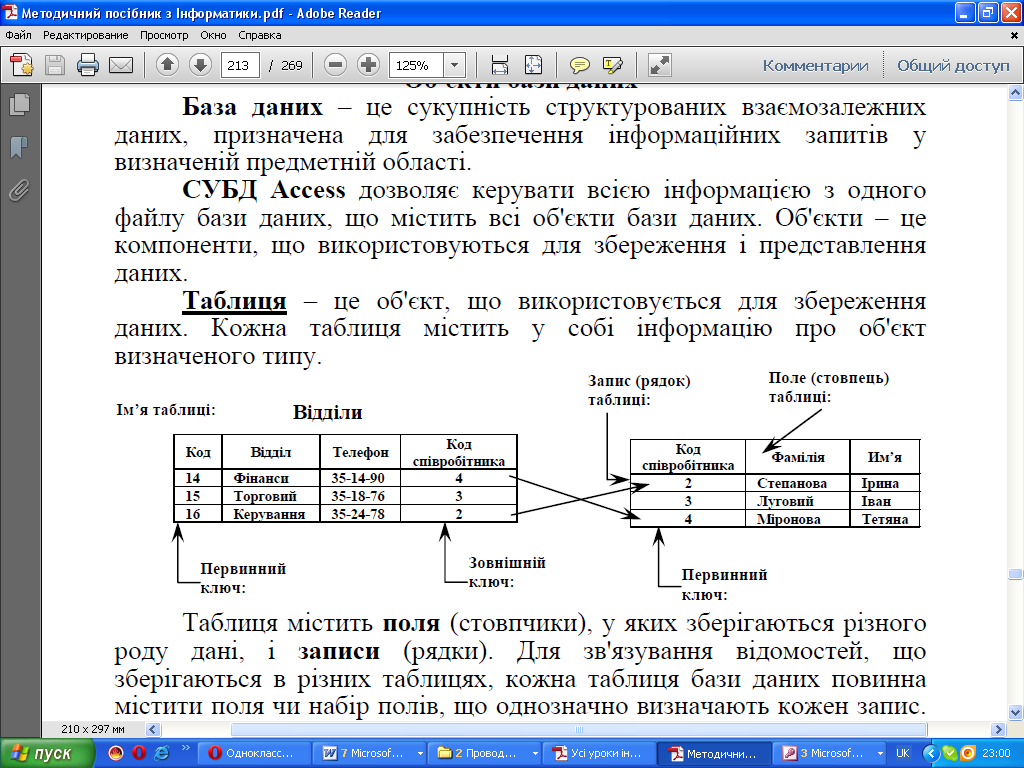Switch to read mode expand icon
1024x768 pixels.
[660, 65]
